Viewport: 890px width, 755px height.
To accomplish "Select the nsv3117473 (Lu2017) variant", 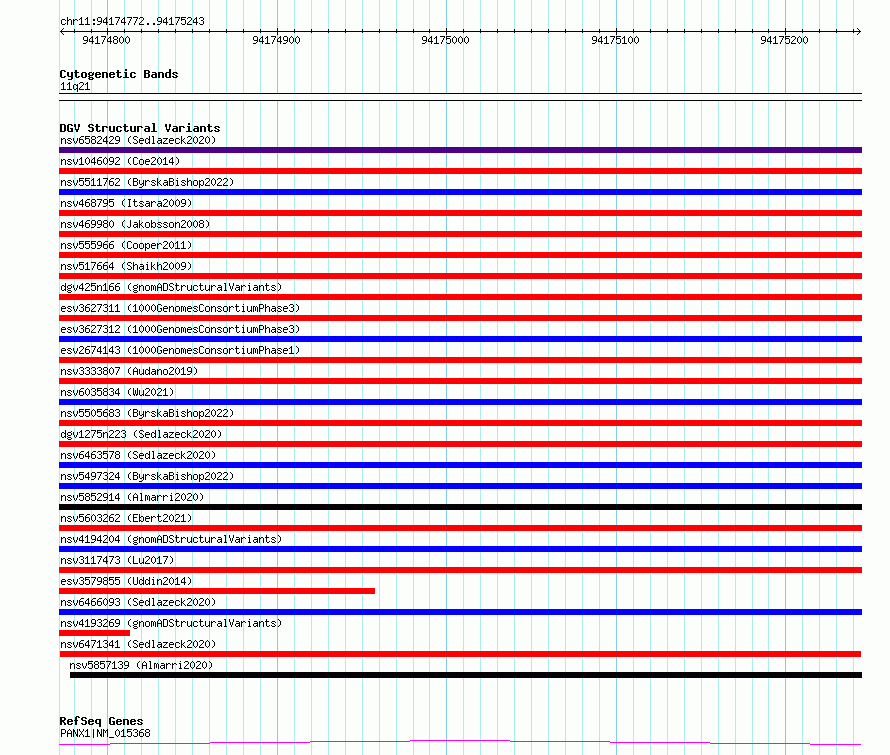I will [x=117, y=560].
